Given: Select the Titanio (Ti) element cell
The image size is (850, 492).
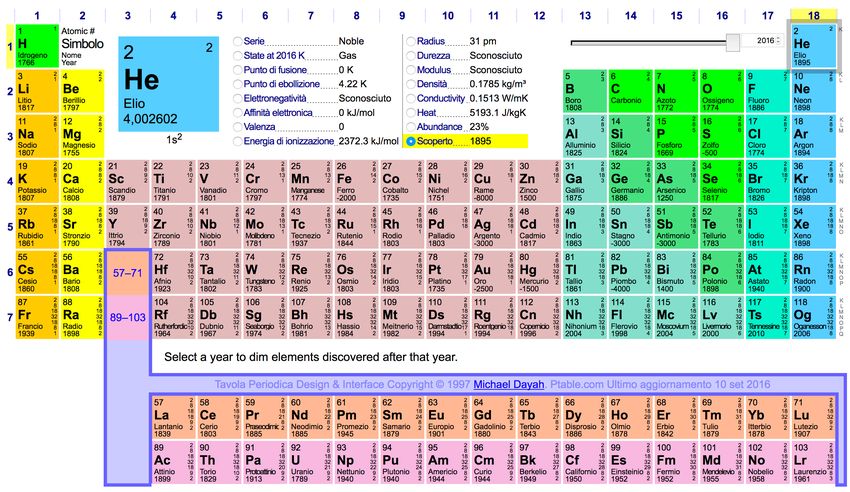Looking at the screenshot, I should pyautogui.click(x=173, y=182).
